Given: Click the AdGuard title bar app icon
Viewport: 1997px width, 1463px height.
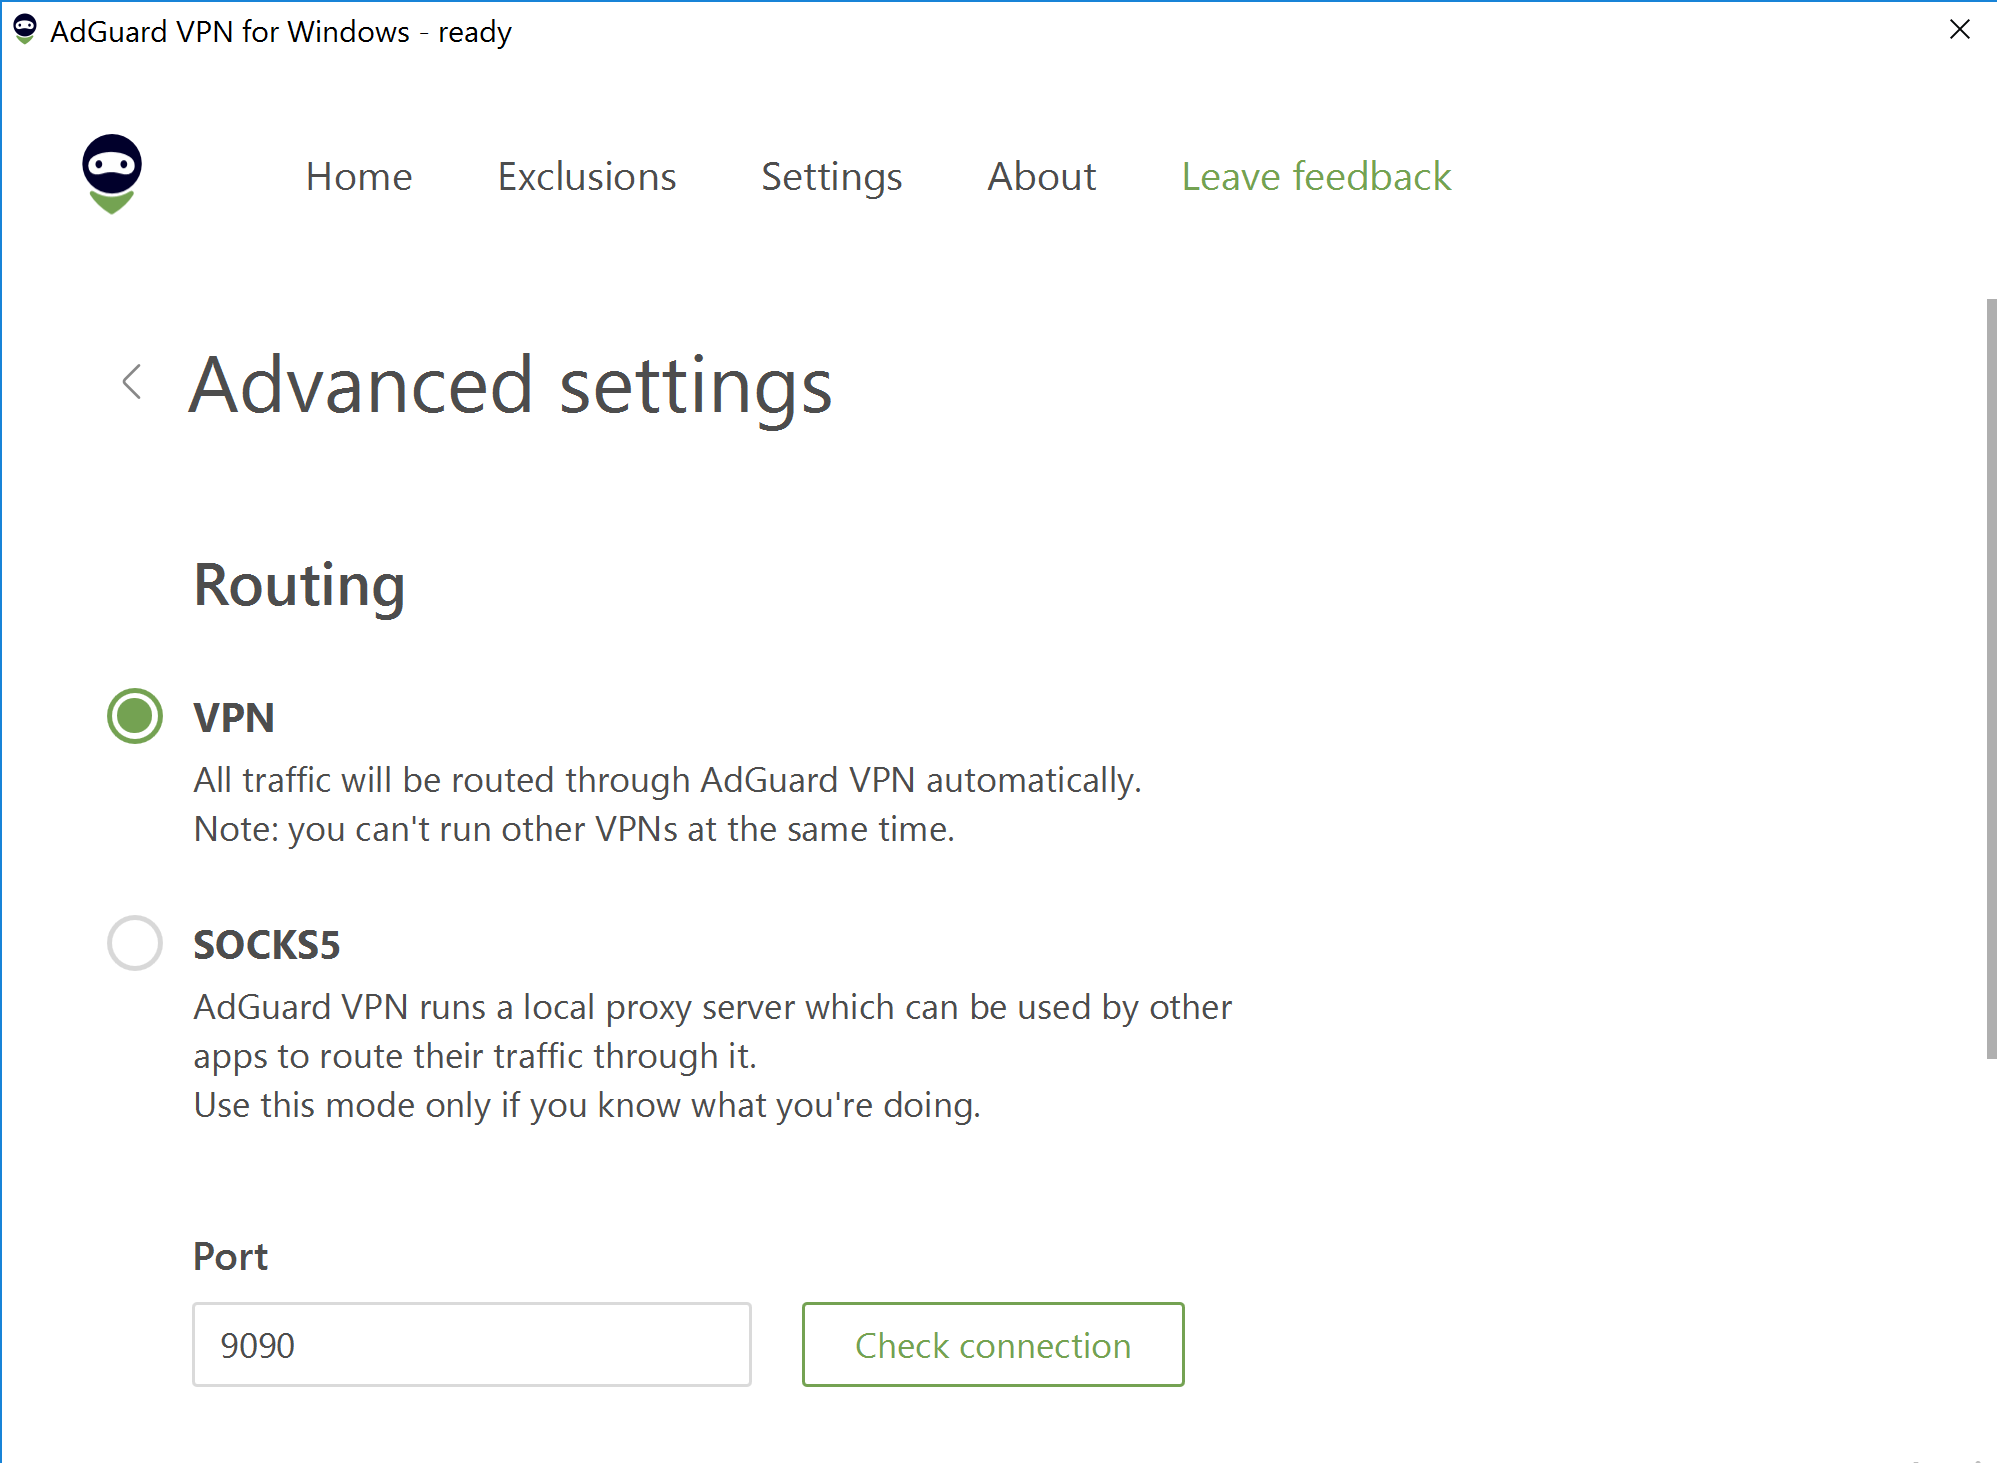Looking at the screenshot, I should coord(25,30).
